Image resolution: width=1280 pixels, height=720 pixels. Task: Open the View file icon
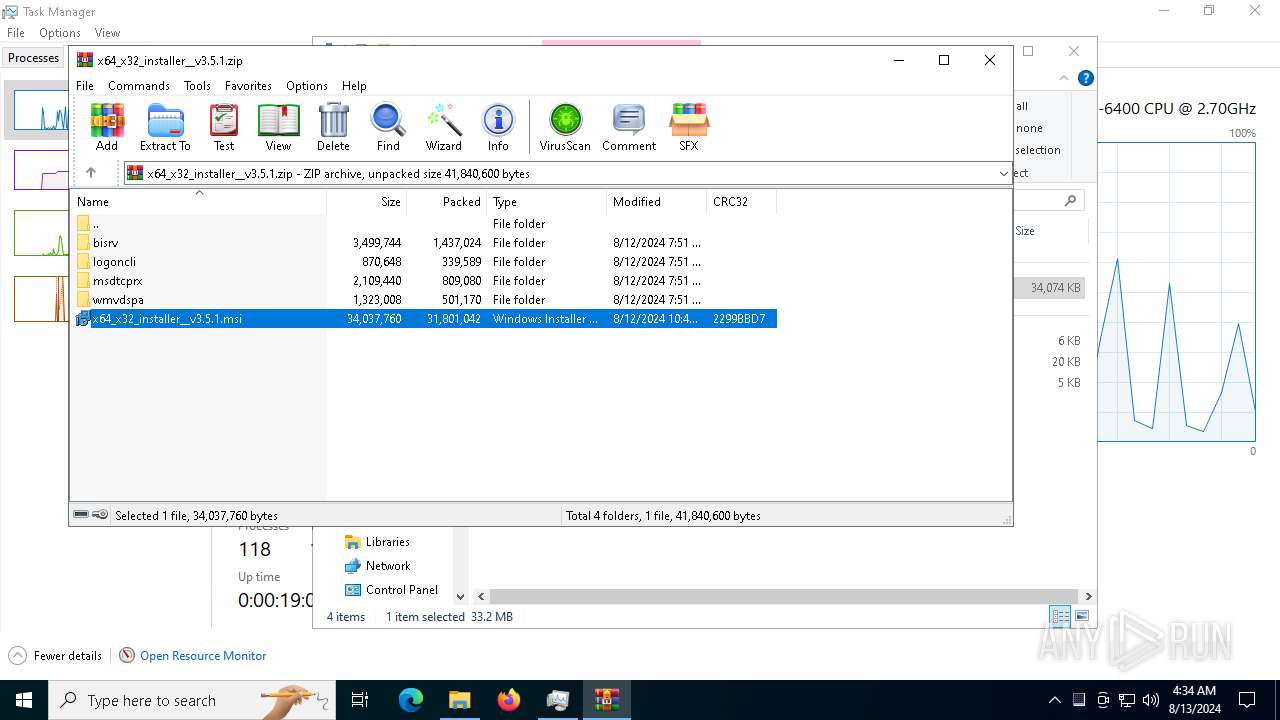click(x=278, y=127)
